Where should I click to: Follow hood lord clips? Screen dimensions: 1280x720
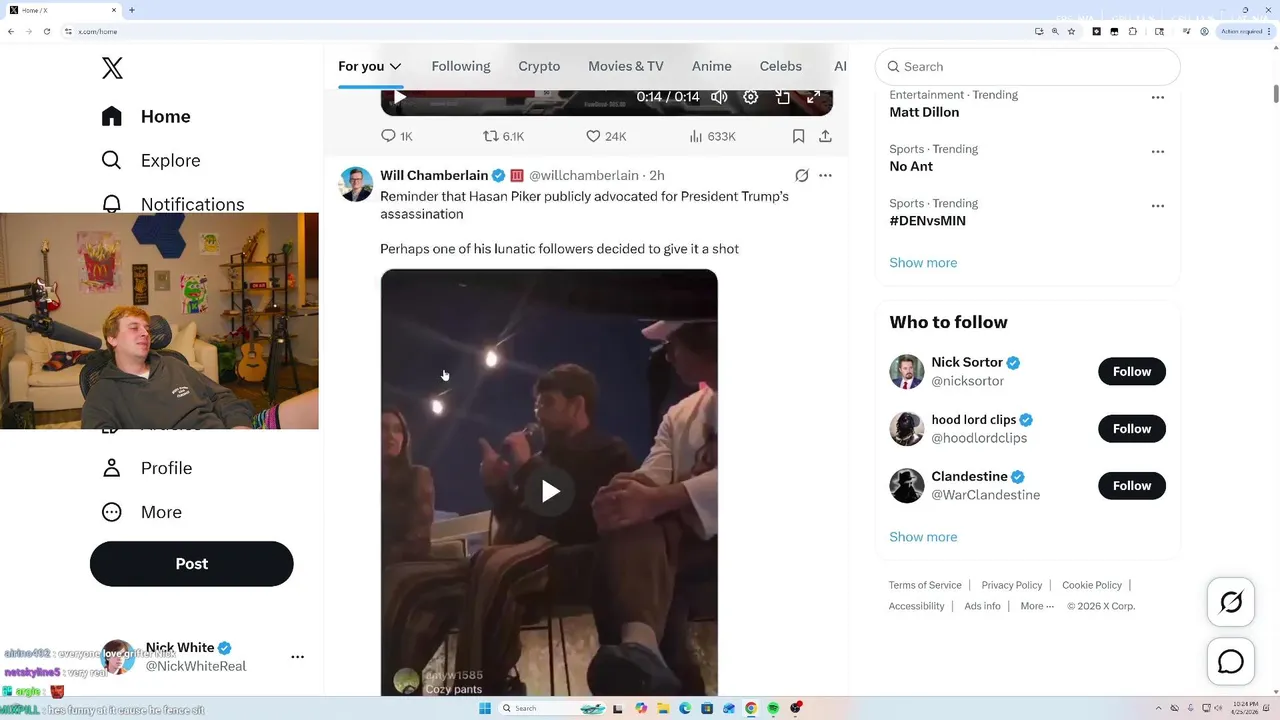(1132, 428)
